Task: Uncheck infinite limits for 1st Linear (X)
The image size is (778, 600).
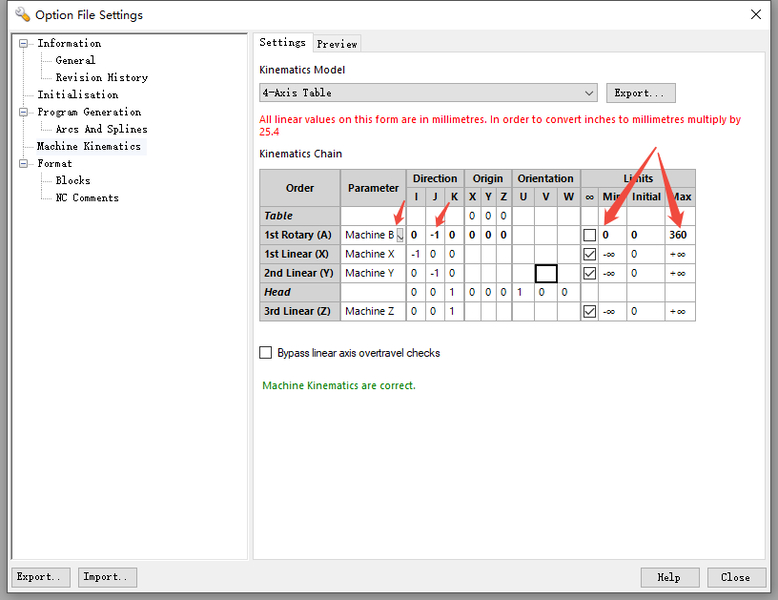Action: (x=589, y=255)
